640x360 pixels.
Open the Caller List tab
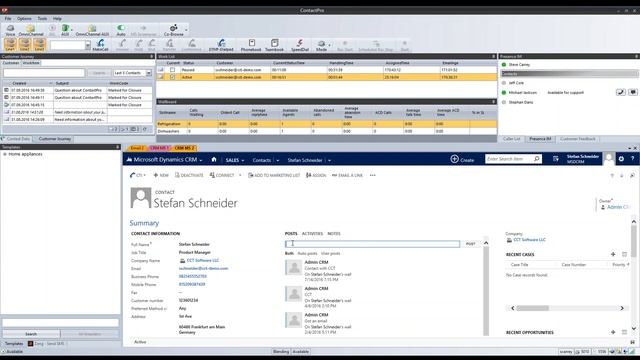click(x=511, y=139)
